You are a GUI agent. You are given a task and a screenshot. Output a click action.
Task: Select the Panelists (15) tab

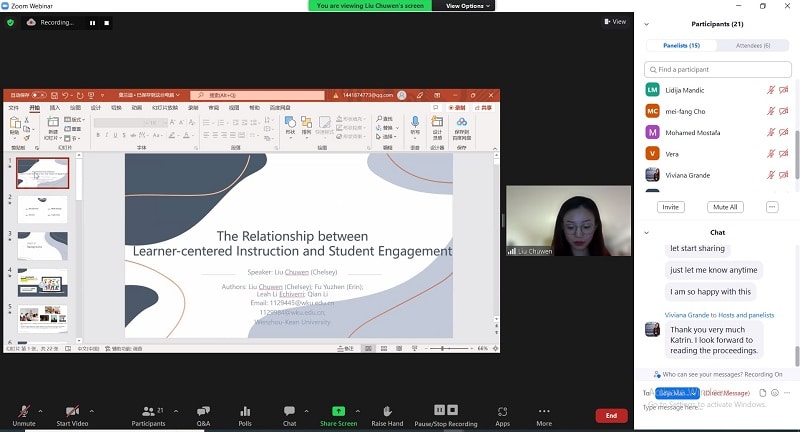680,45
